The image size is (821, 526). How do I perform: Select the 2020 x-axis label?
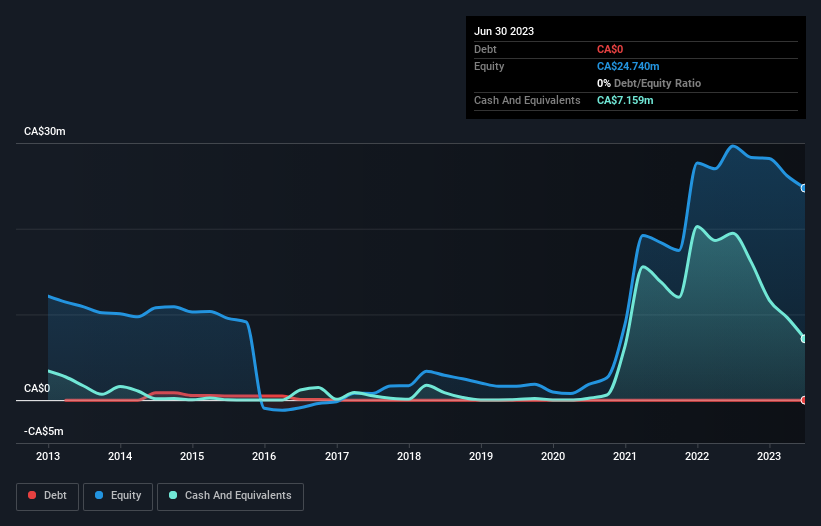[553, 456]
